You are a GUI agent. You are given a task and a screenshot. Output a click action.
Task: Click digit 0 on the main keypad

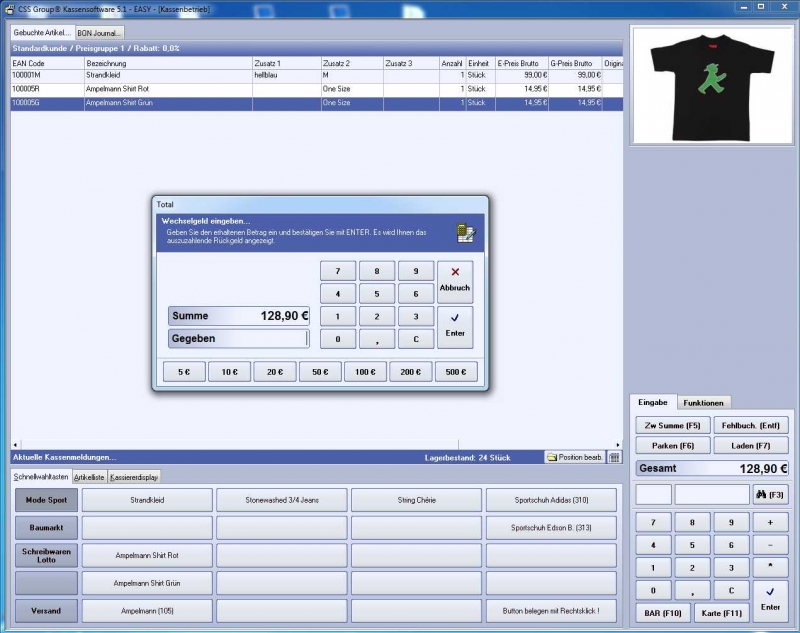[x=653, y=591]
